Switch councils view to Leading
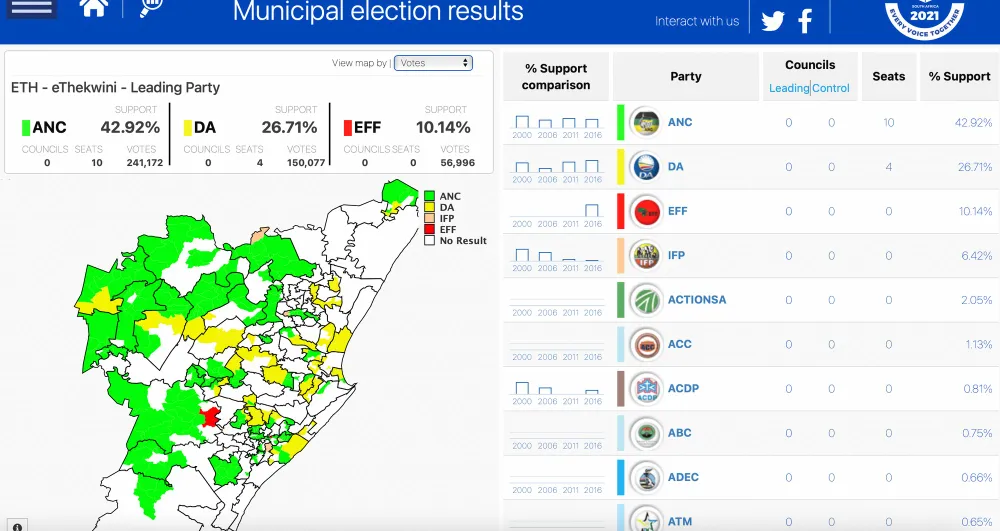Image resolution: width=1000 pixels, height=531 pixels. click(x=788, y=88)
